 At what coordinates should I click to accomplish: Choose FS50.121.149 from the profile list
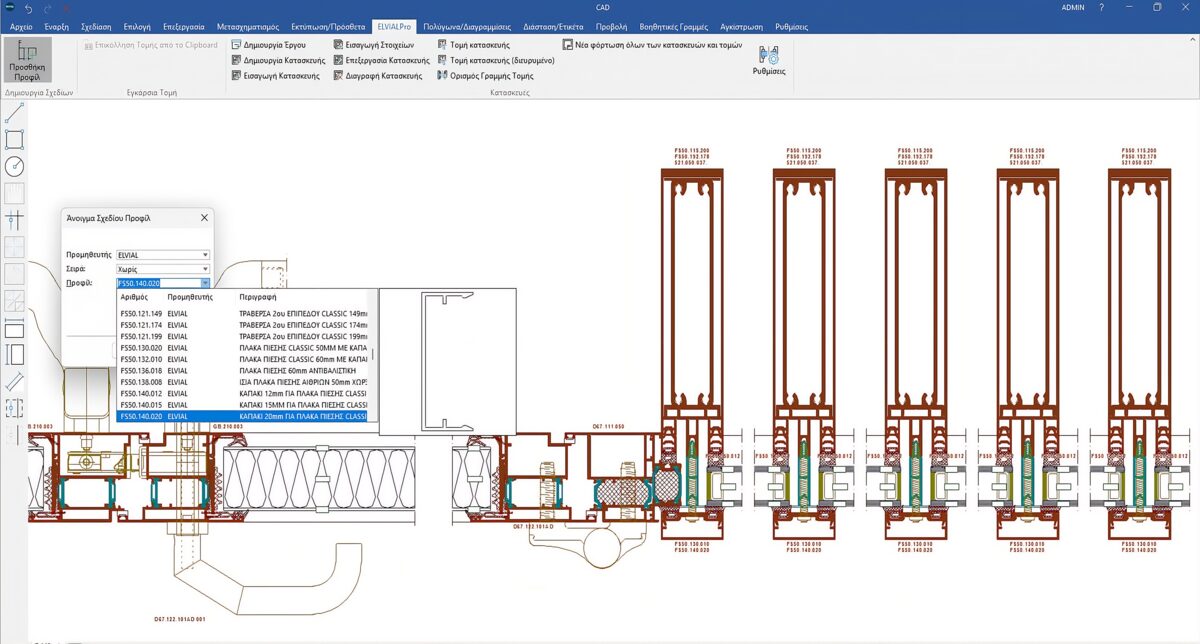pos(141,313)
